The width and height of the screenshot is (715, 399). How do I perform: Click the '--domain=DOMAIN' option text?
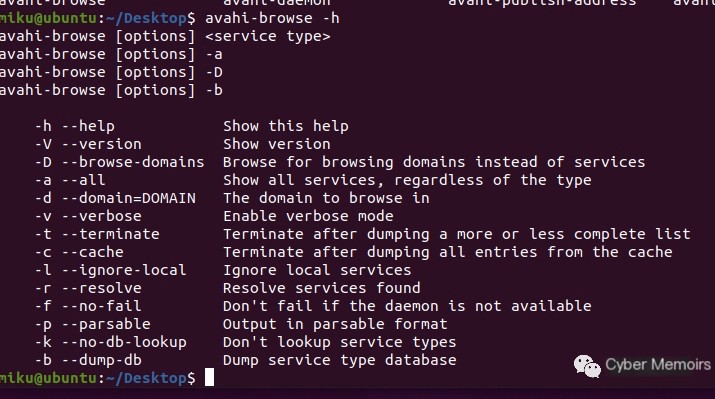pos(129,198)
